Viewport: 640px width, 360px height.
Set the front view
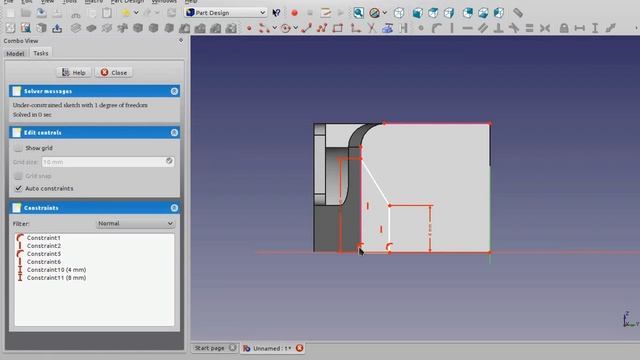tap(417, 13)
